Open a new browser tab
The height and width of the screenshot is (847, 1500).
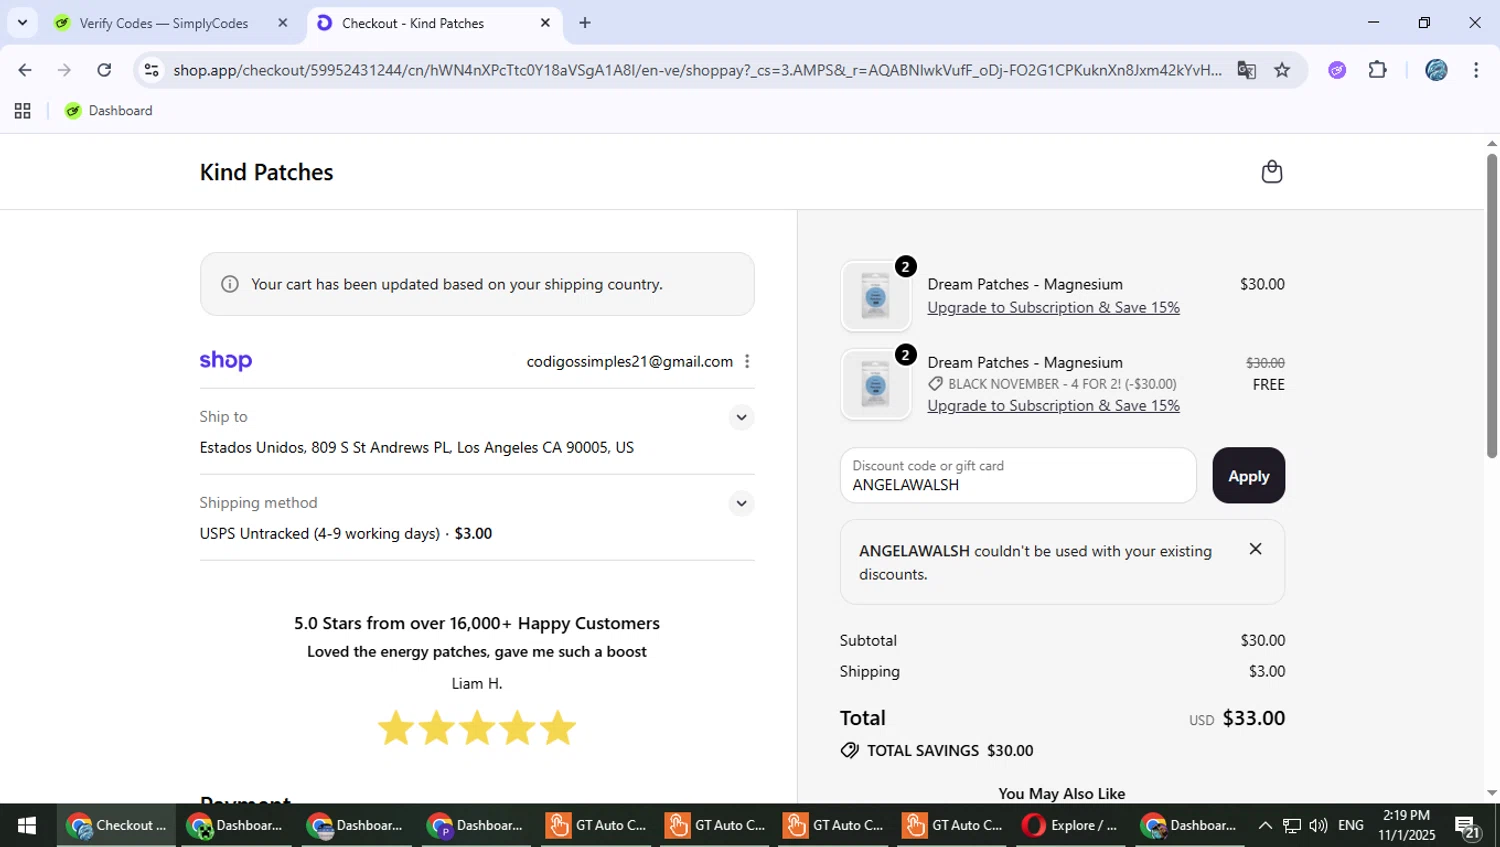[585, 23]
